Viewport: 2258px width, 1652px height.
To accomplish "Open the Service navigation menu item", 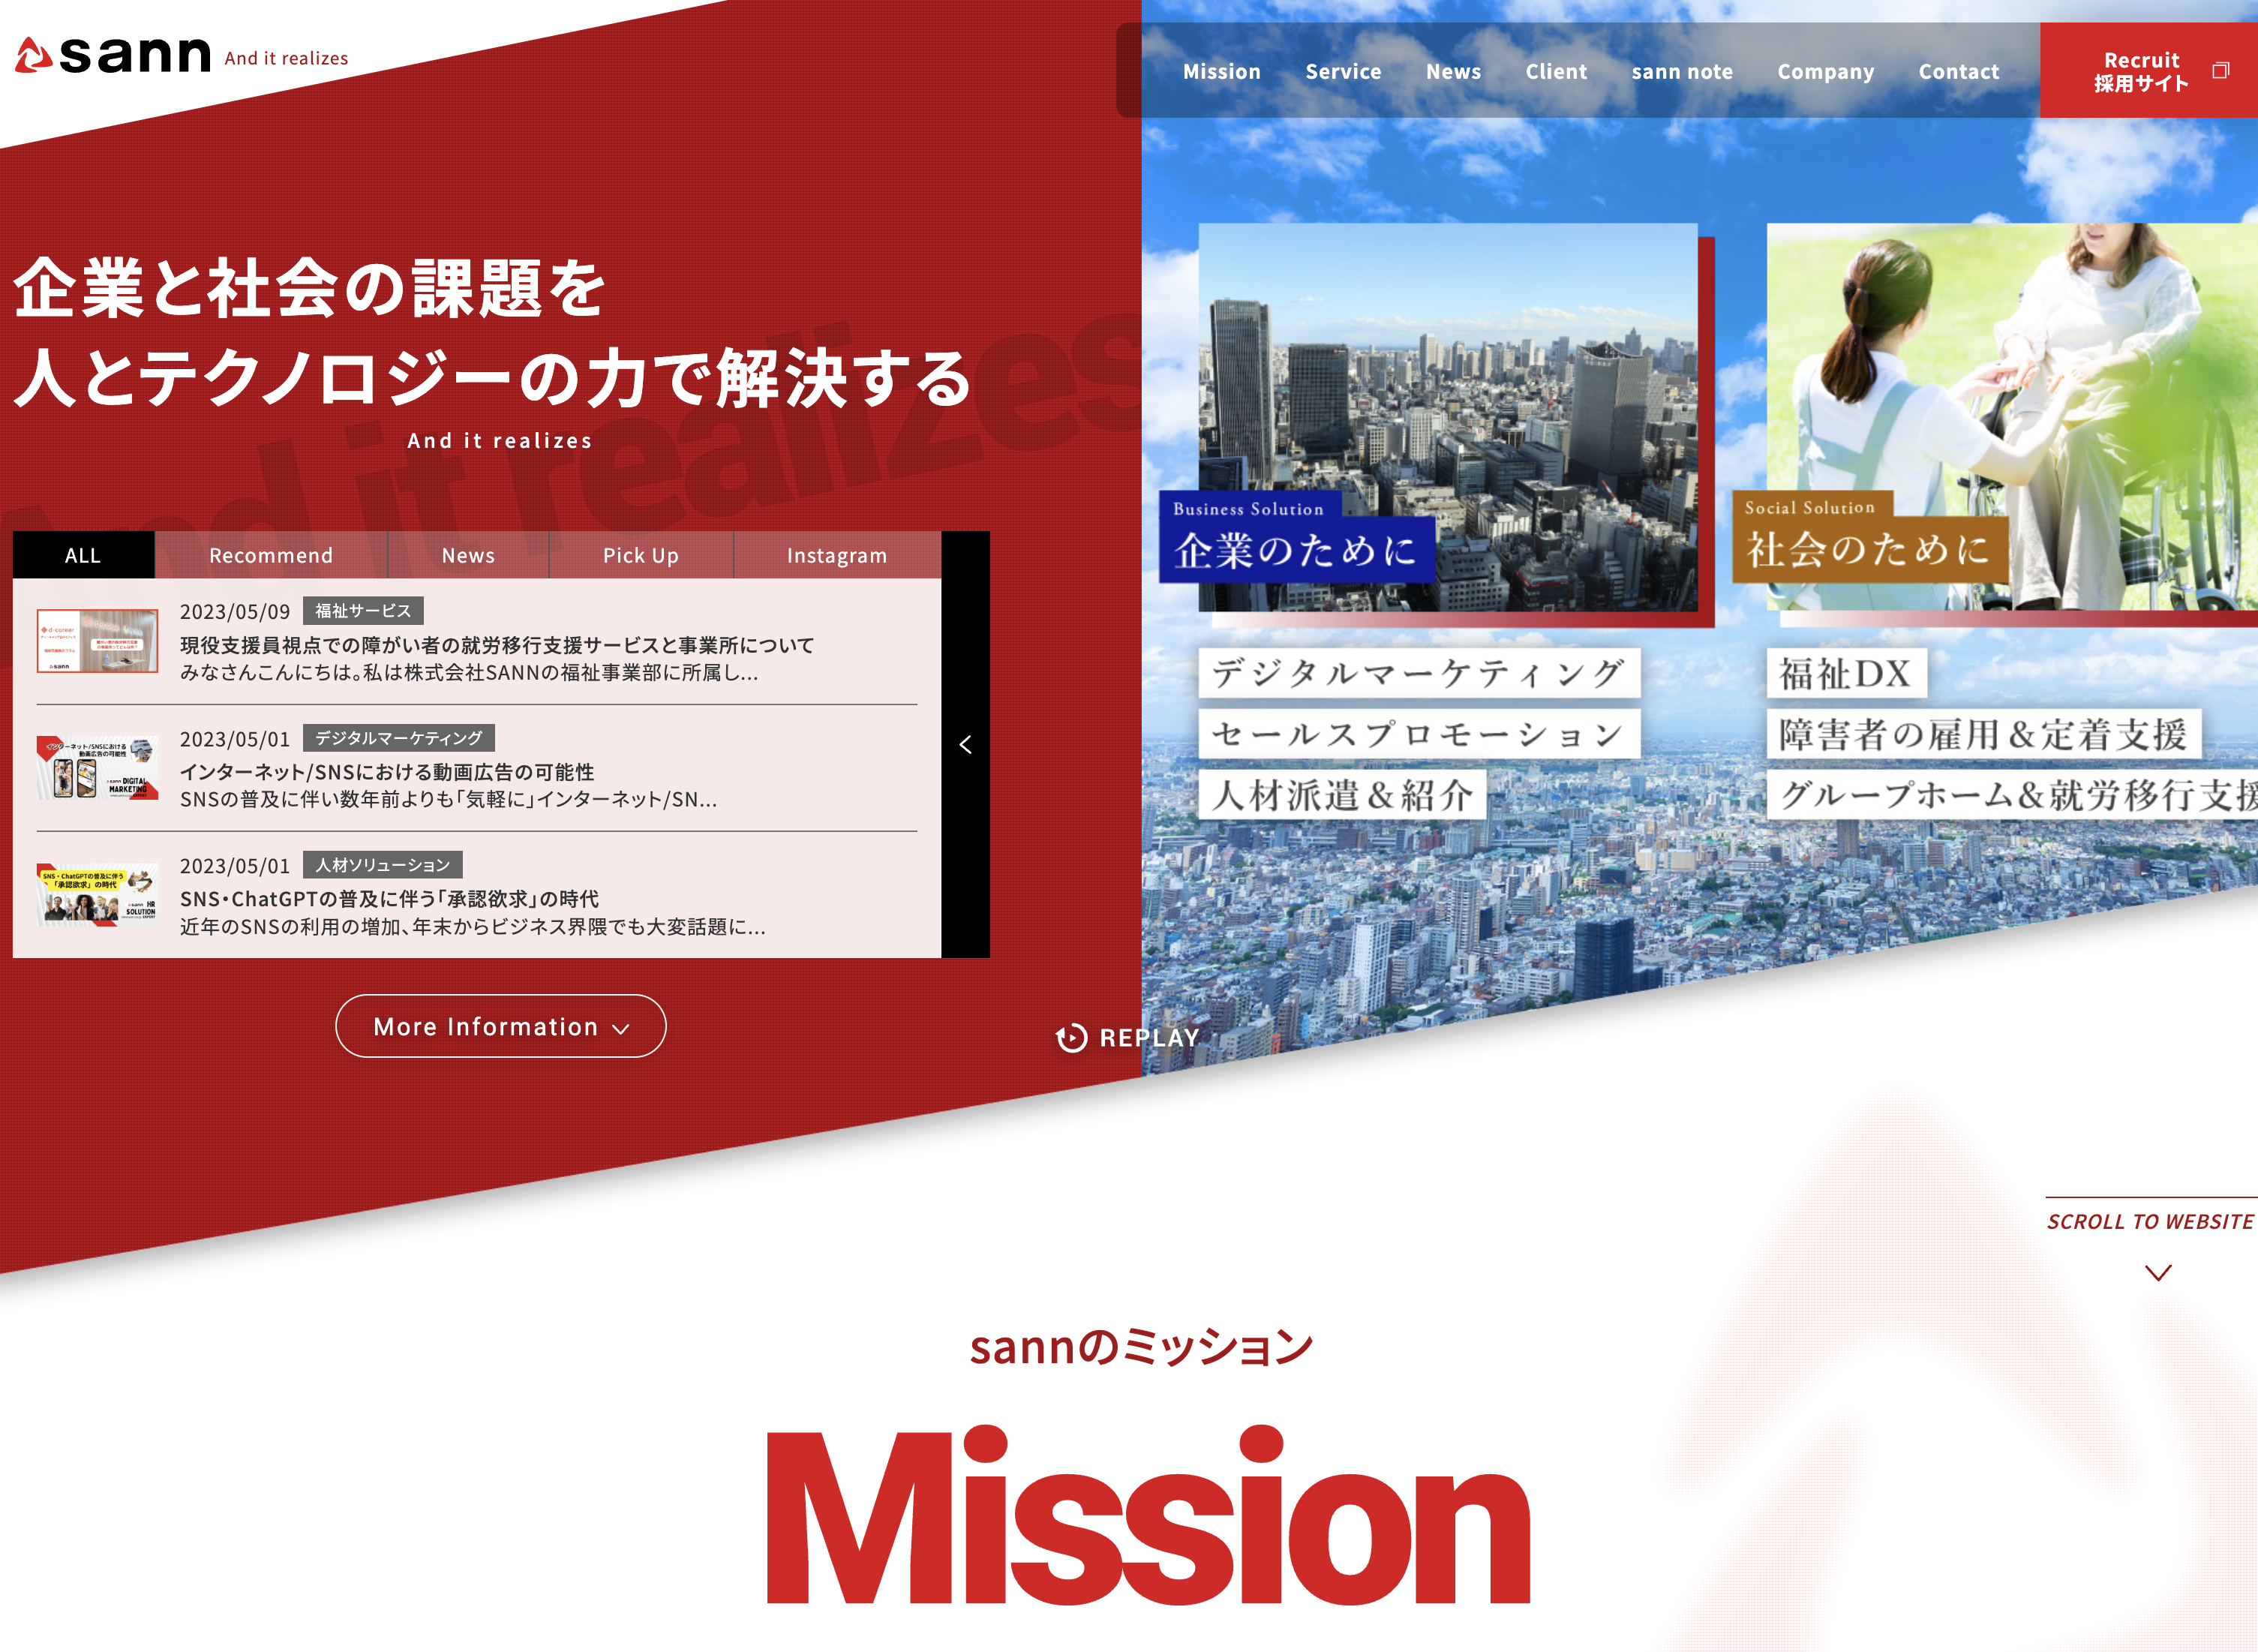I will (x=1344, y=71).
